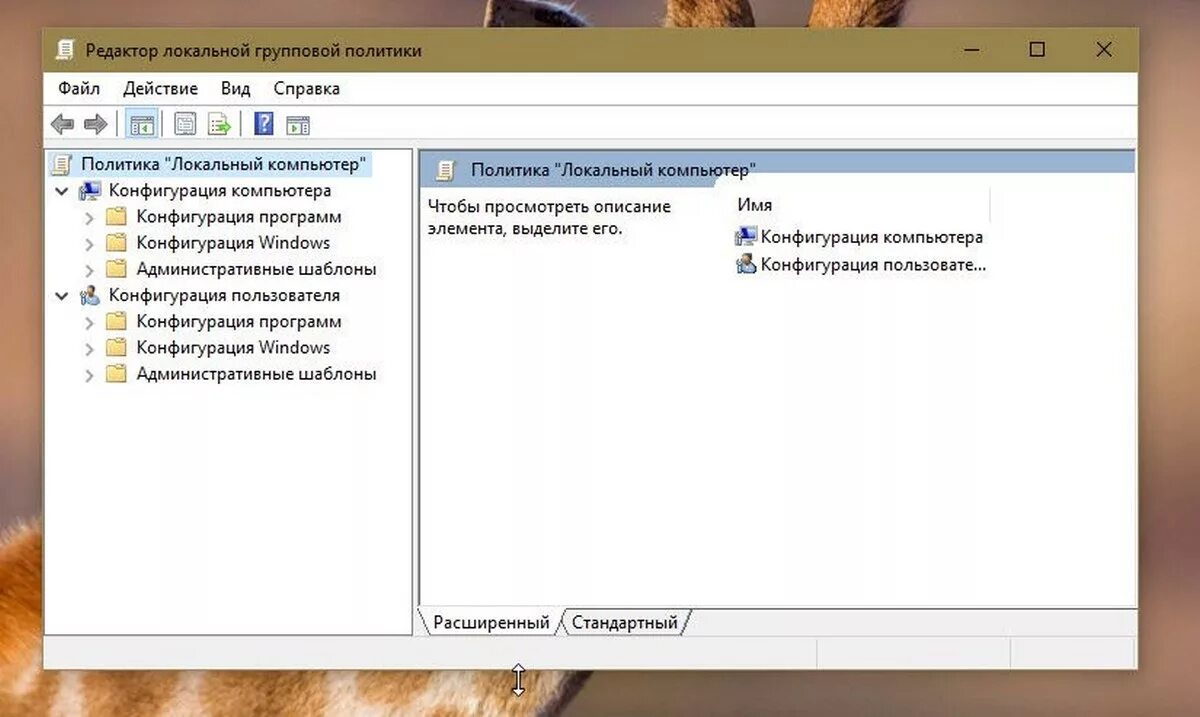This screenshot has width=1200, height=717.
Task: Click computer icon in right pane list
Action: tap(746, 237)
